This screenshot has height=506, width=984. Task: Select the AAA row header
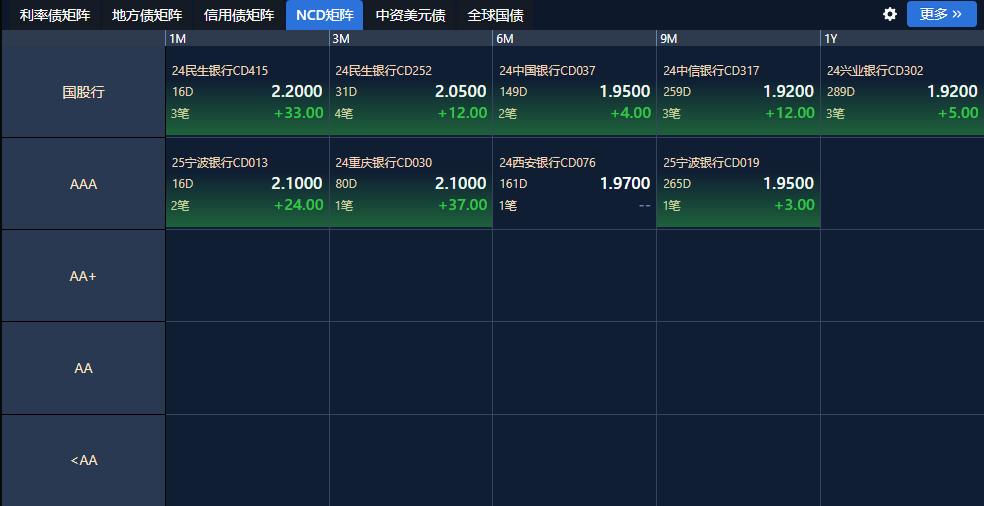83,185
